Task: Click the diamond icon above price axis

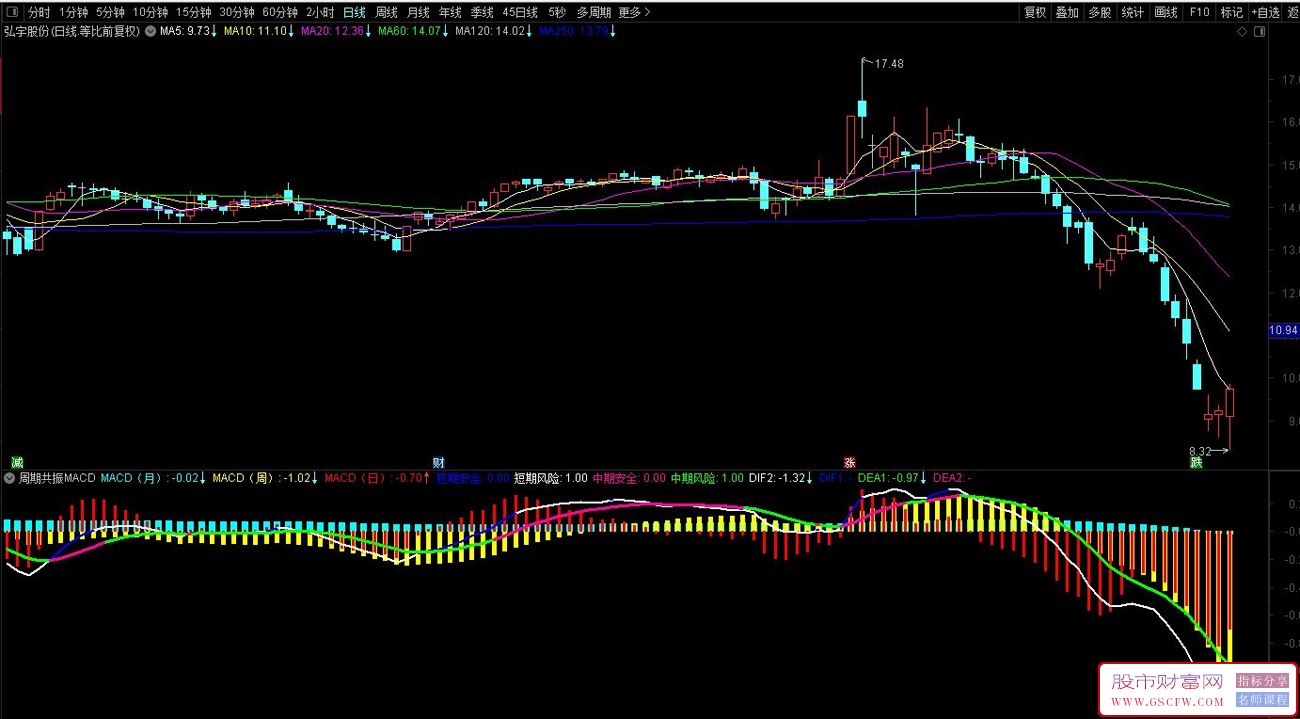Action: [x=1241, y=31]
